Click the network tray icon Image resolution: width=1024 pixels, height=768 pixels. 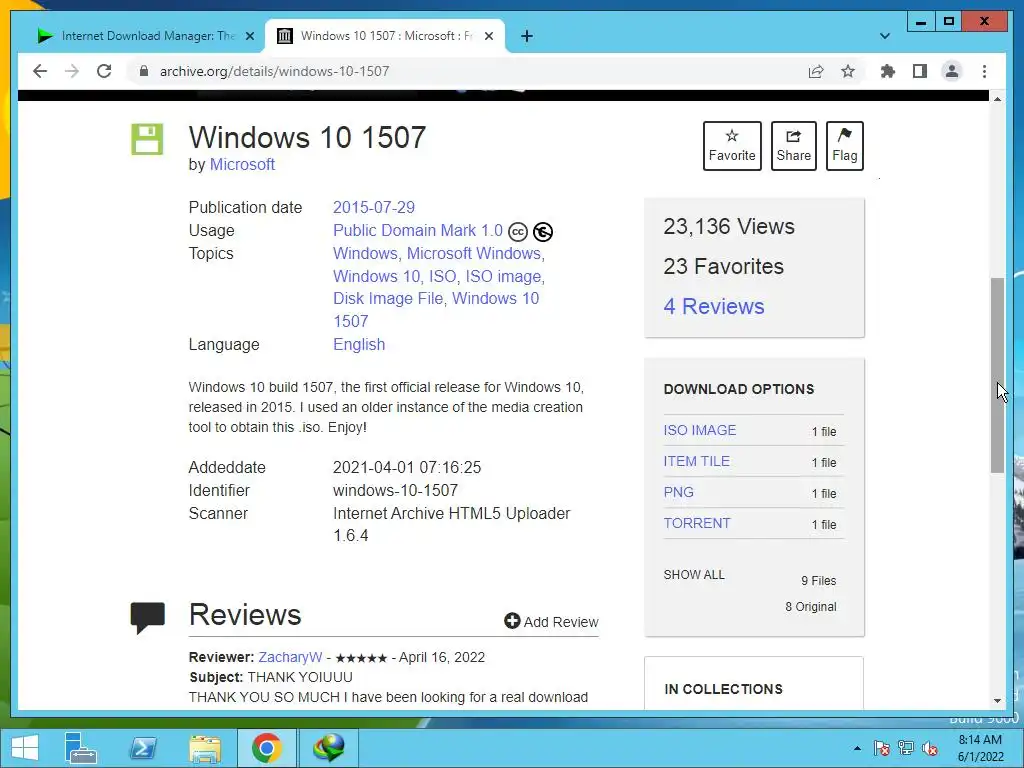[906, 748]
